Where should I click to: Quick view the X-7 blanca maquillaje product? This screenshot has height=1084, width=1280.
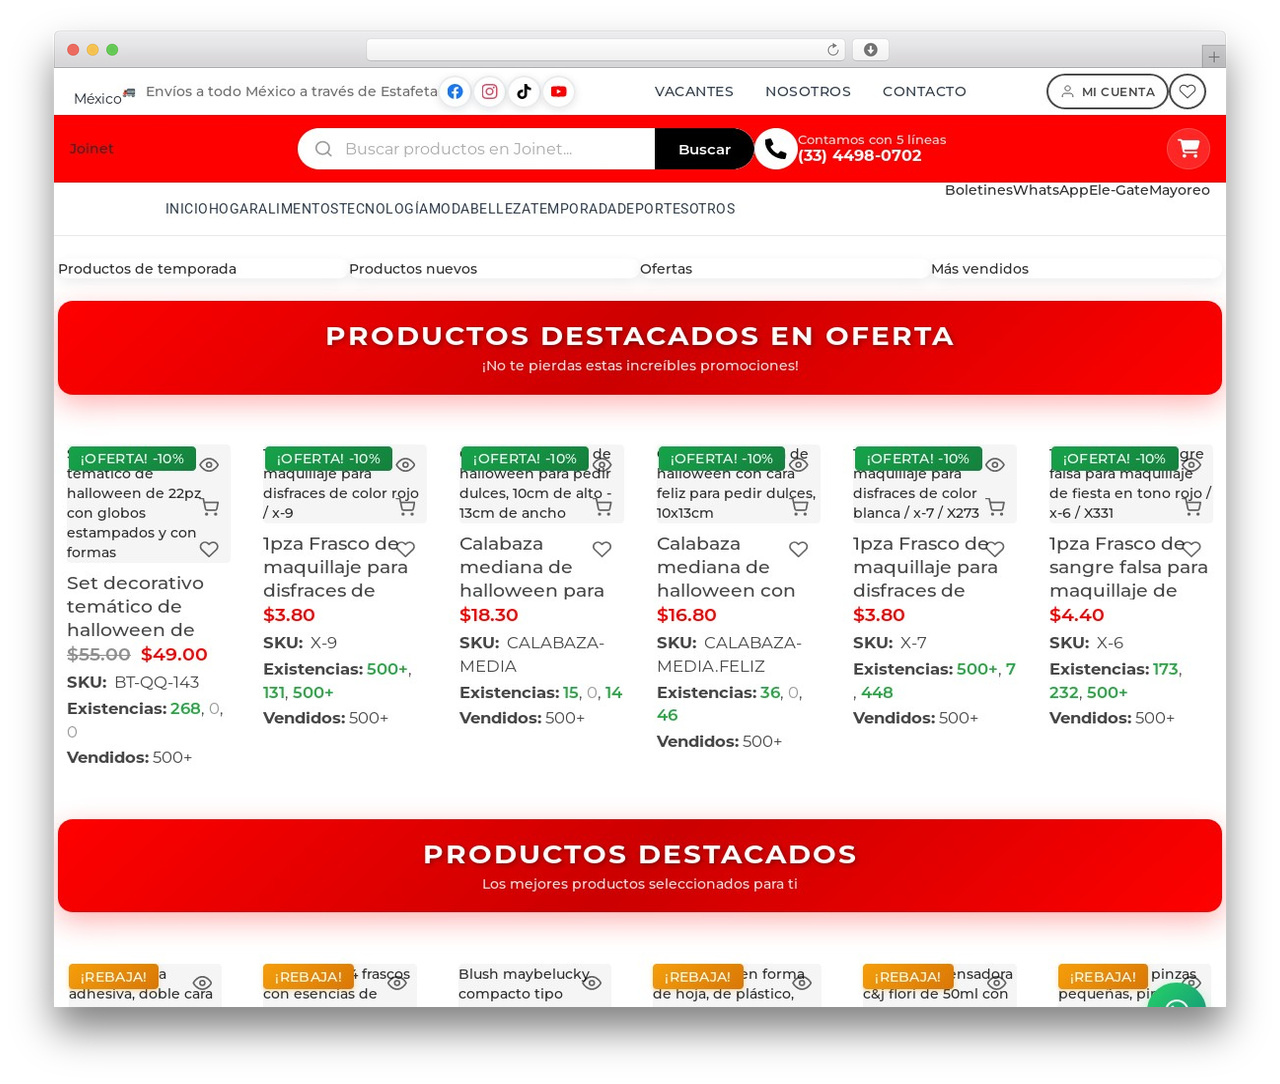[x=995, y=465]
